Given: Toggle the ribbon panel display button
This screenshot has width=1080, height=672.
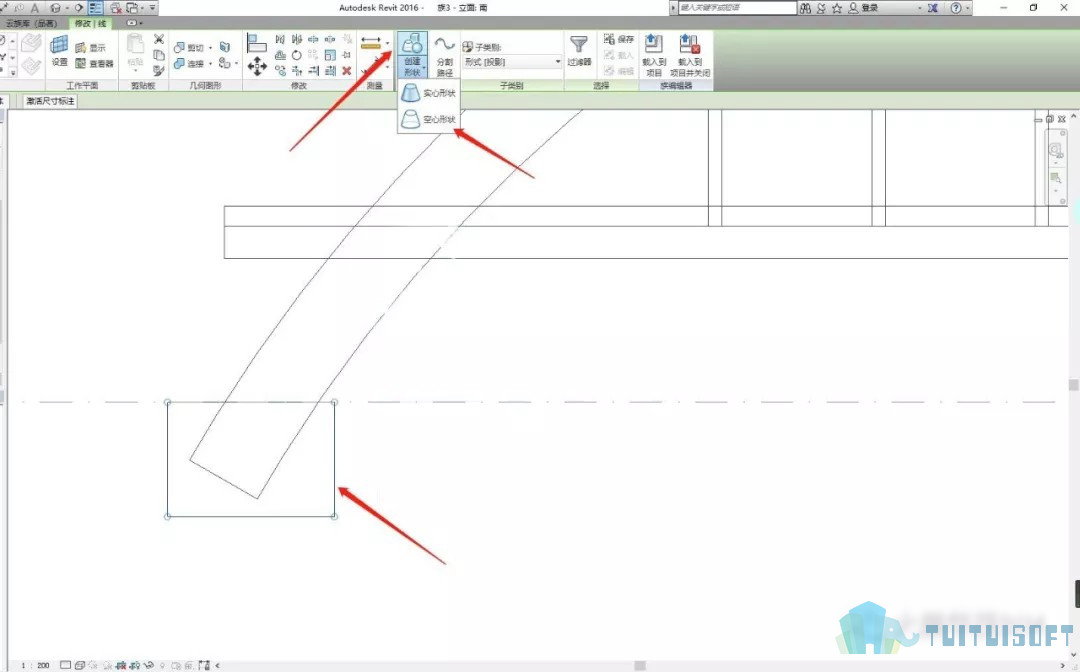Looking at the screenshot, I should coord(133,23).
